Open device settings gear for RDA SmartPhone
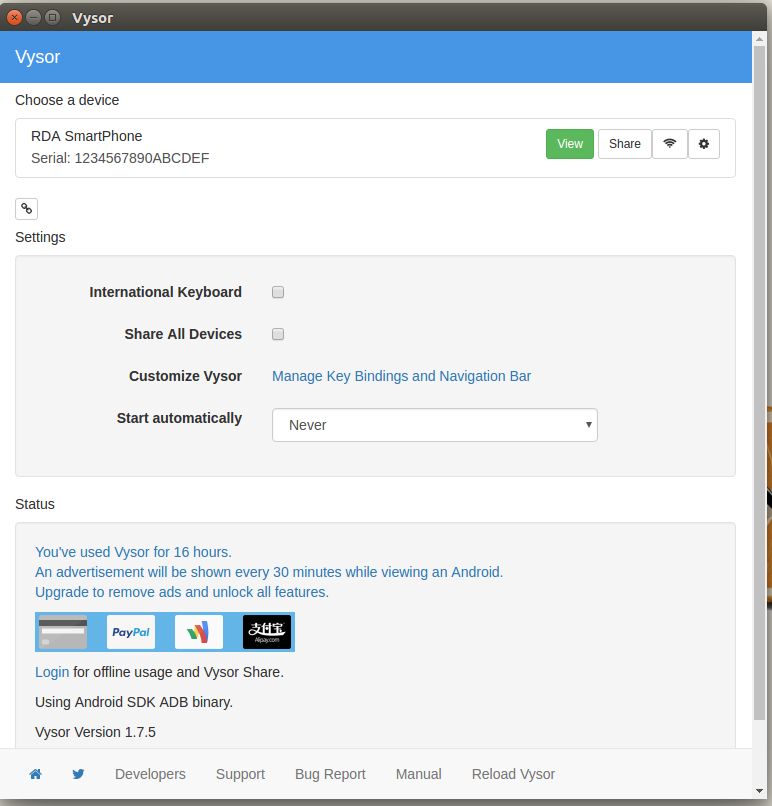Viewport: 772px width, 806px height. pyautogui.click(x=704, y=144)
